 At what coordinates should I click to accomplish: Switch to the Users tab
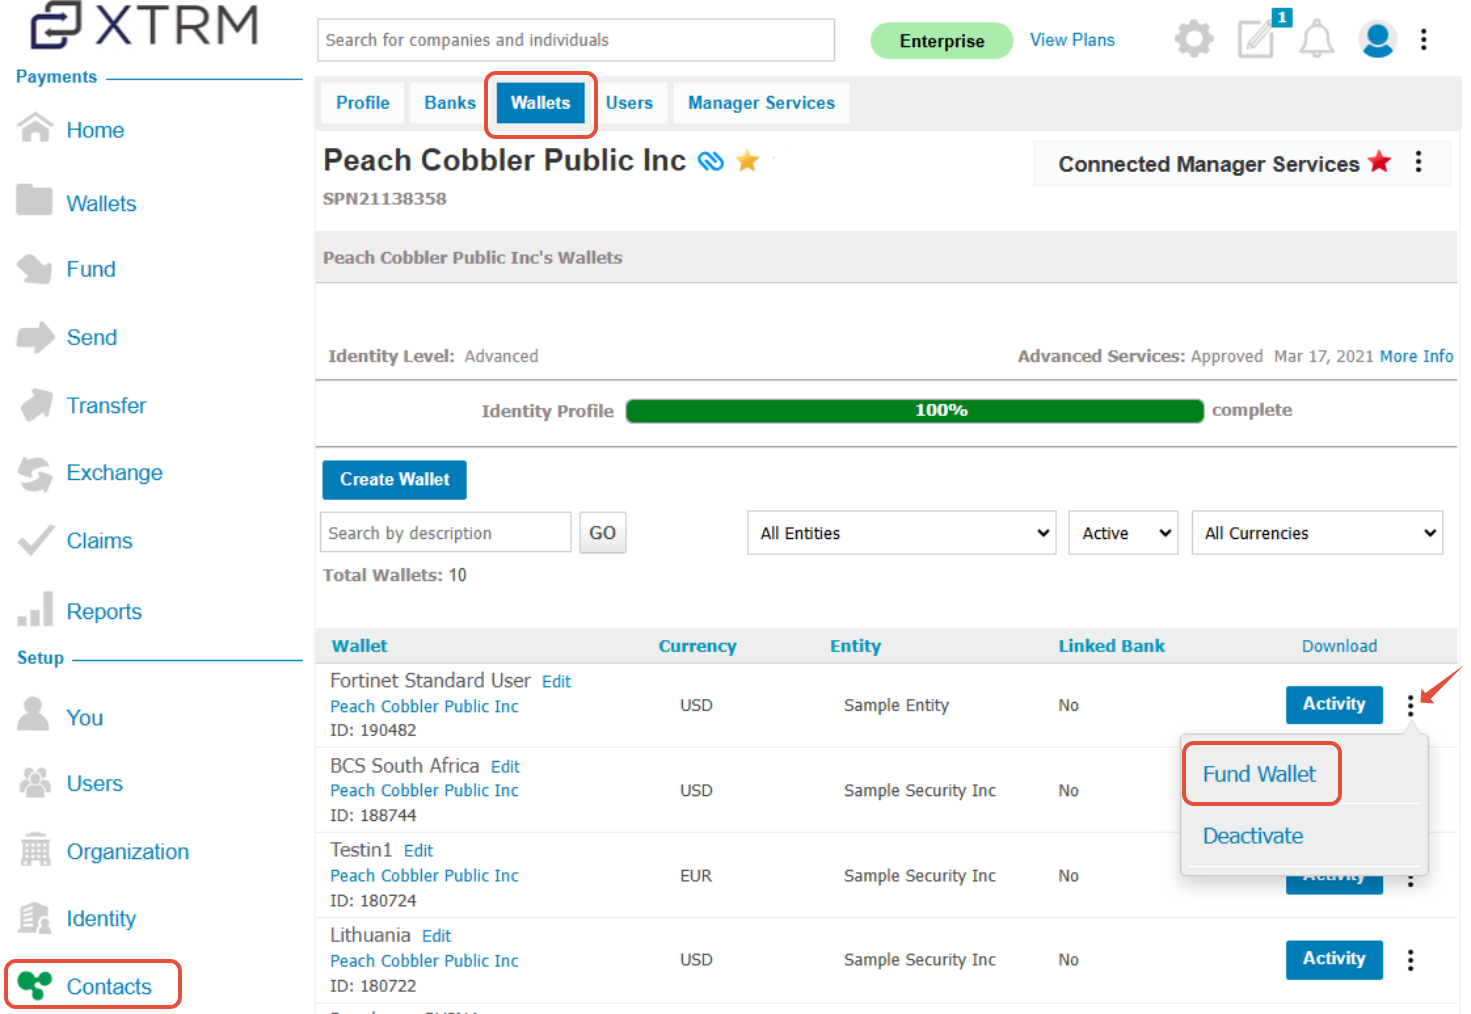[x=629, y=103]
